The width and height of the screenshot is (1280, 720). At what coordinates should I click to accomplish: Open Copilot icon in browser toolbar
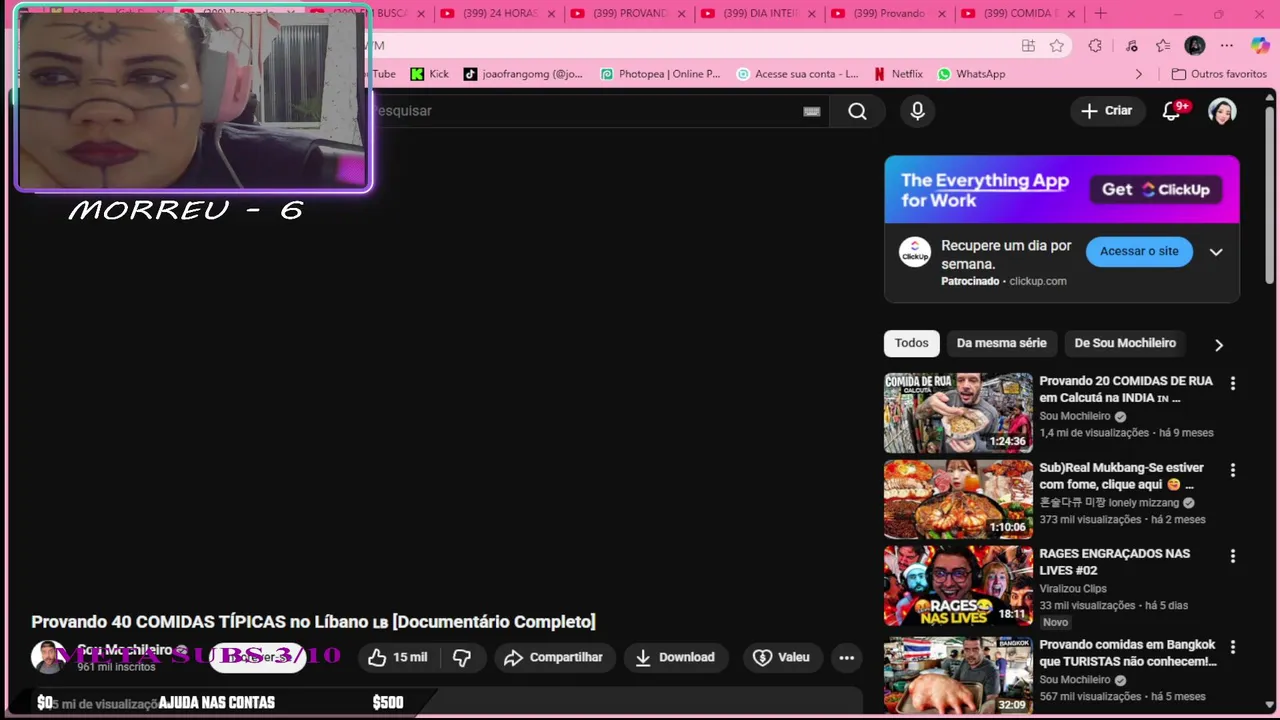click(x=1260, y=45)
